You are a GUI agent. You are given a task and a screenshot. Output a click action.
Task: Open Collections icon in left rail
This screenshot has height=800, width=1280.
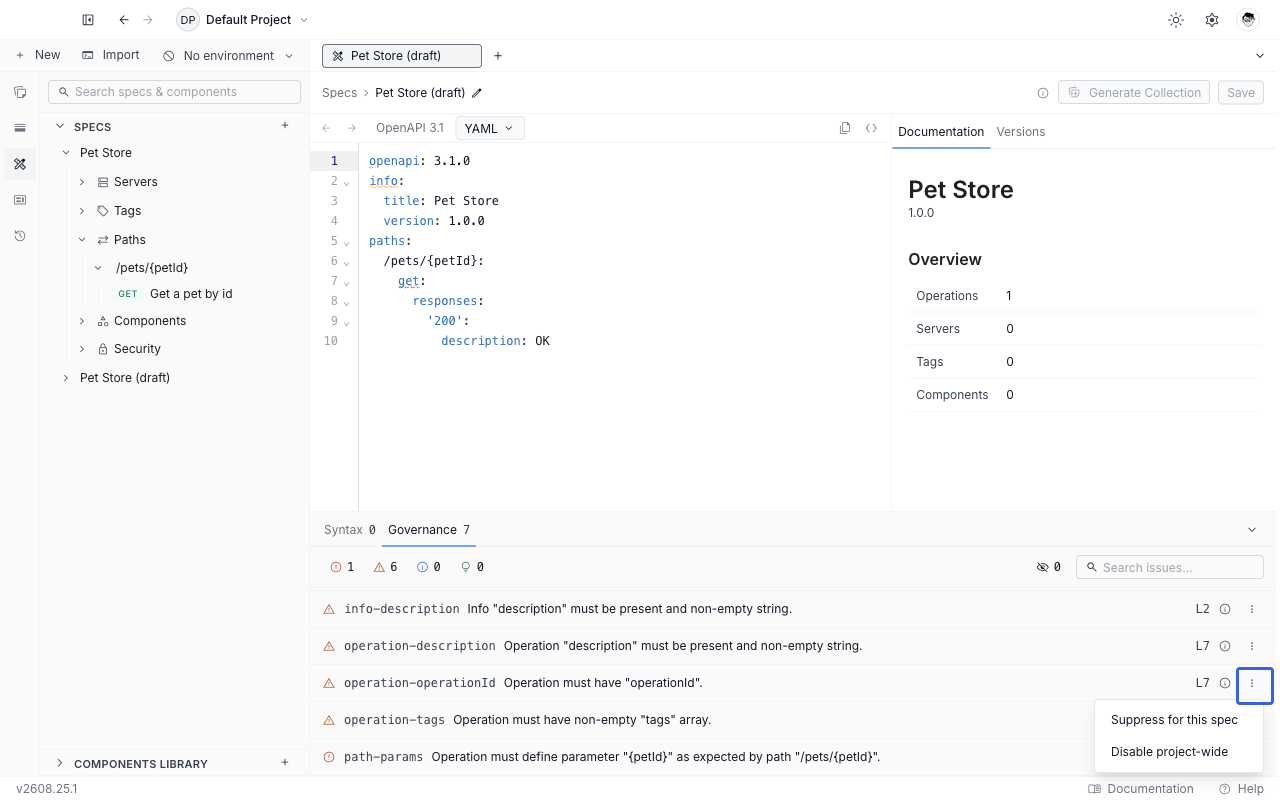(x=20, y=92)
